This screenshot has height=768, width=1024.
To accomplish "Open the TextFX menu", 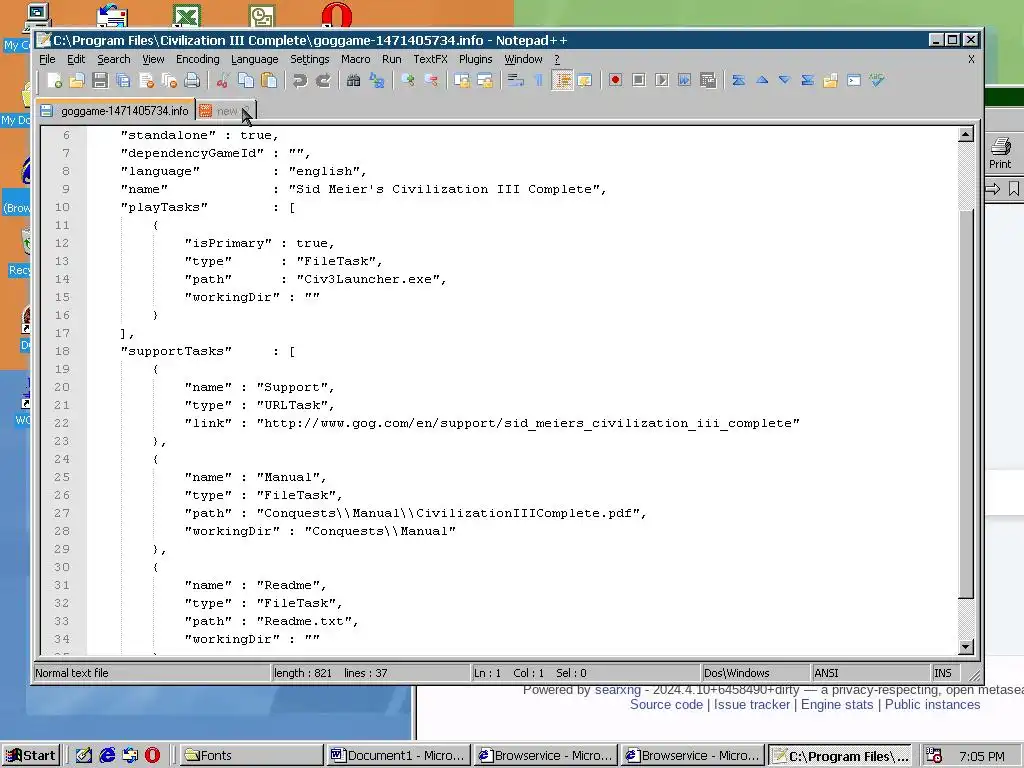I will 430,59.
